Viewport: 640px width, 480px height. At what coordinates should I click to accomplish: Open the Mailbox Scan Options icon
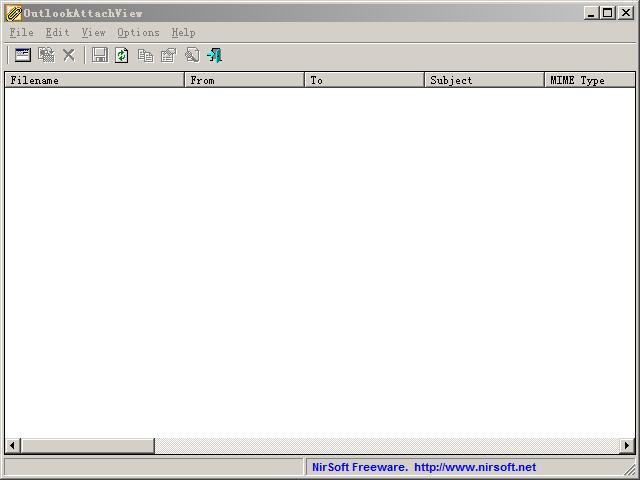pyautogui.click(x=22, y=55)
